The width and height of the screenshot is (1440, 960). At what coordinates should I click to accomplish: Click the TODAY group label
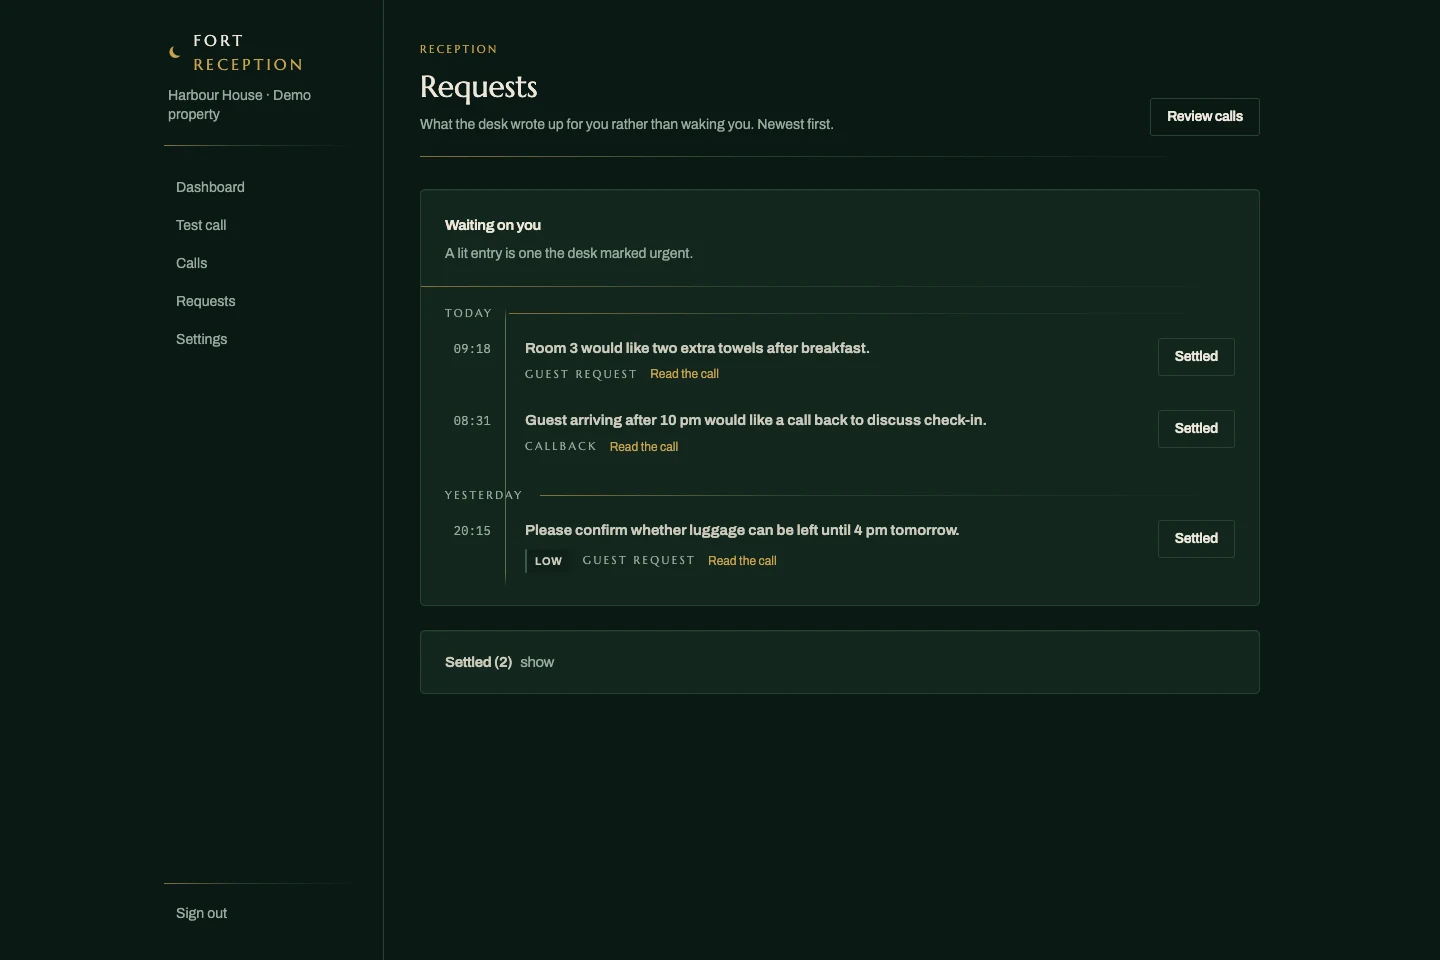tap(468, 313)
